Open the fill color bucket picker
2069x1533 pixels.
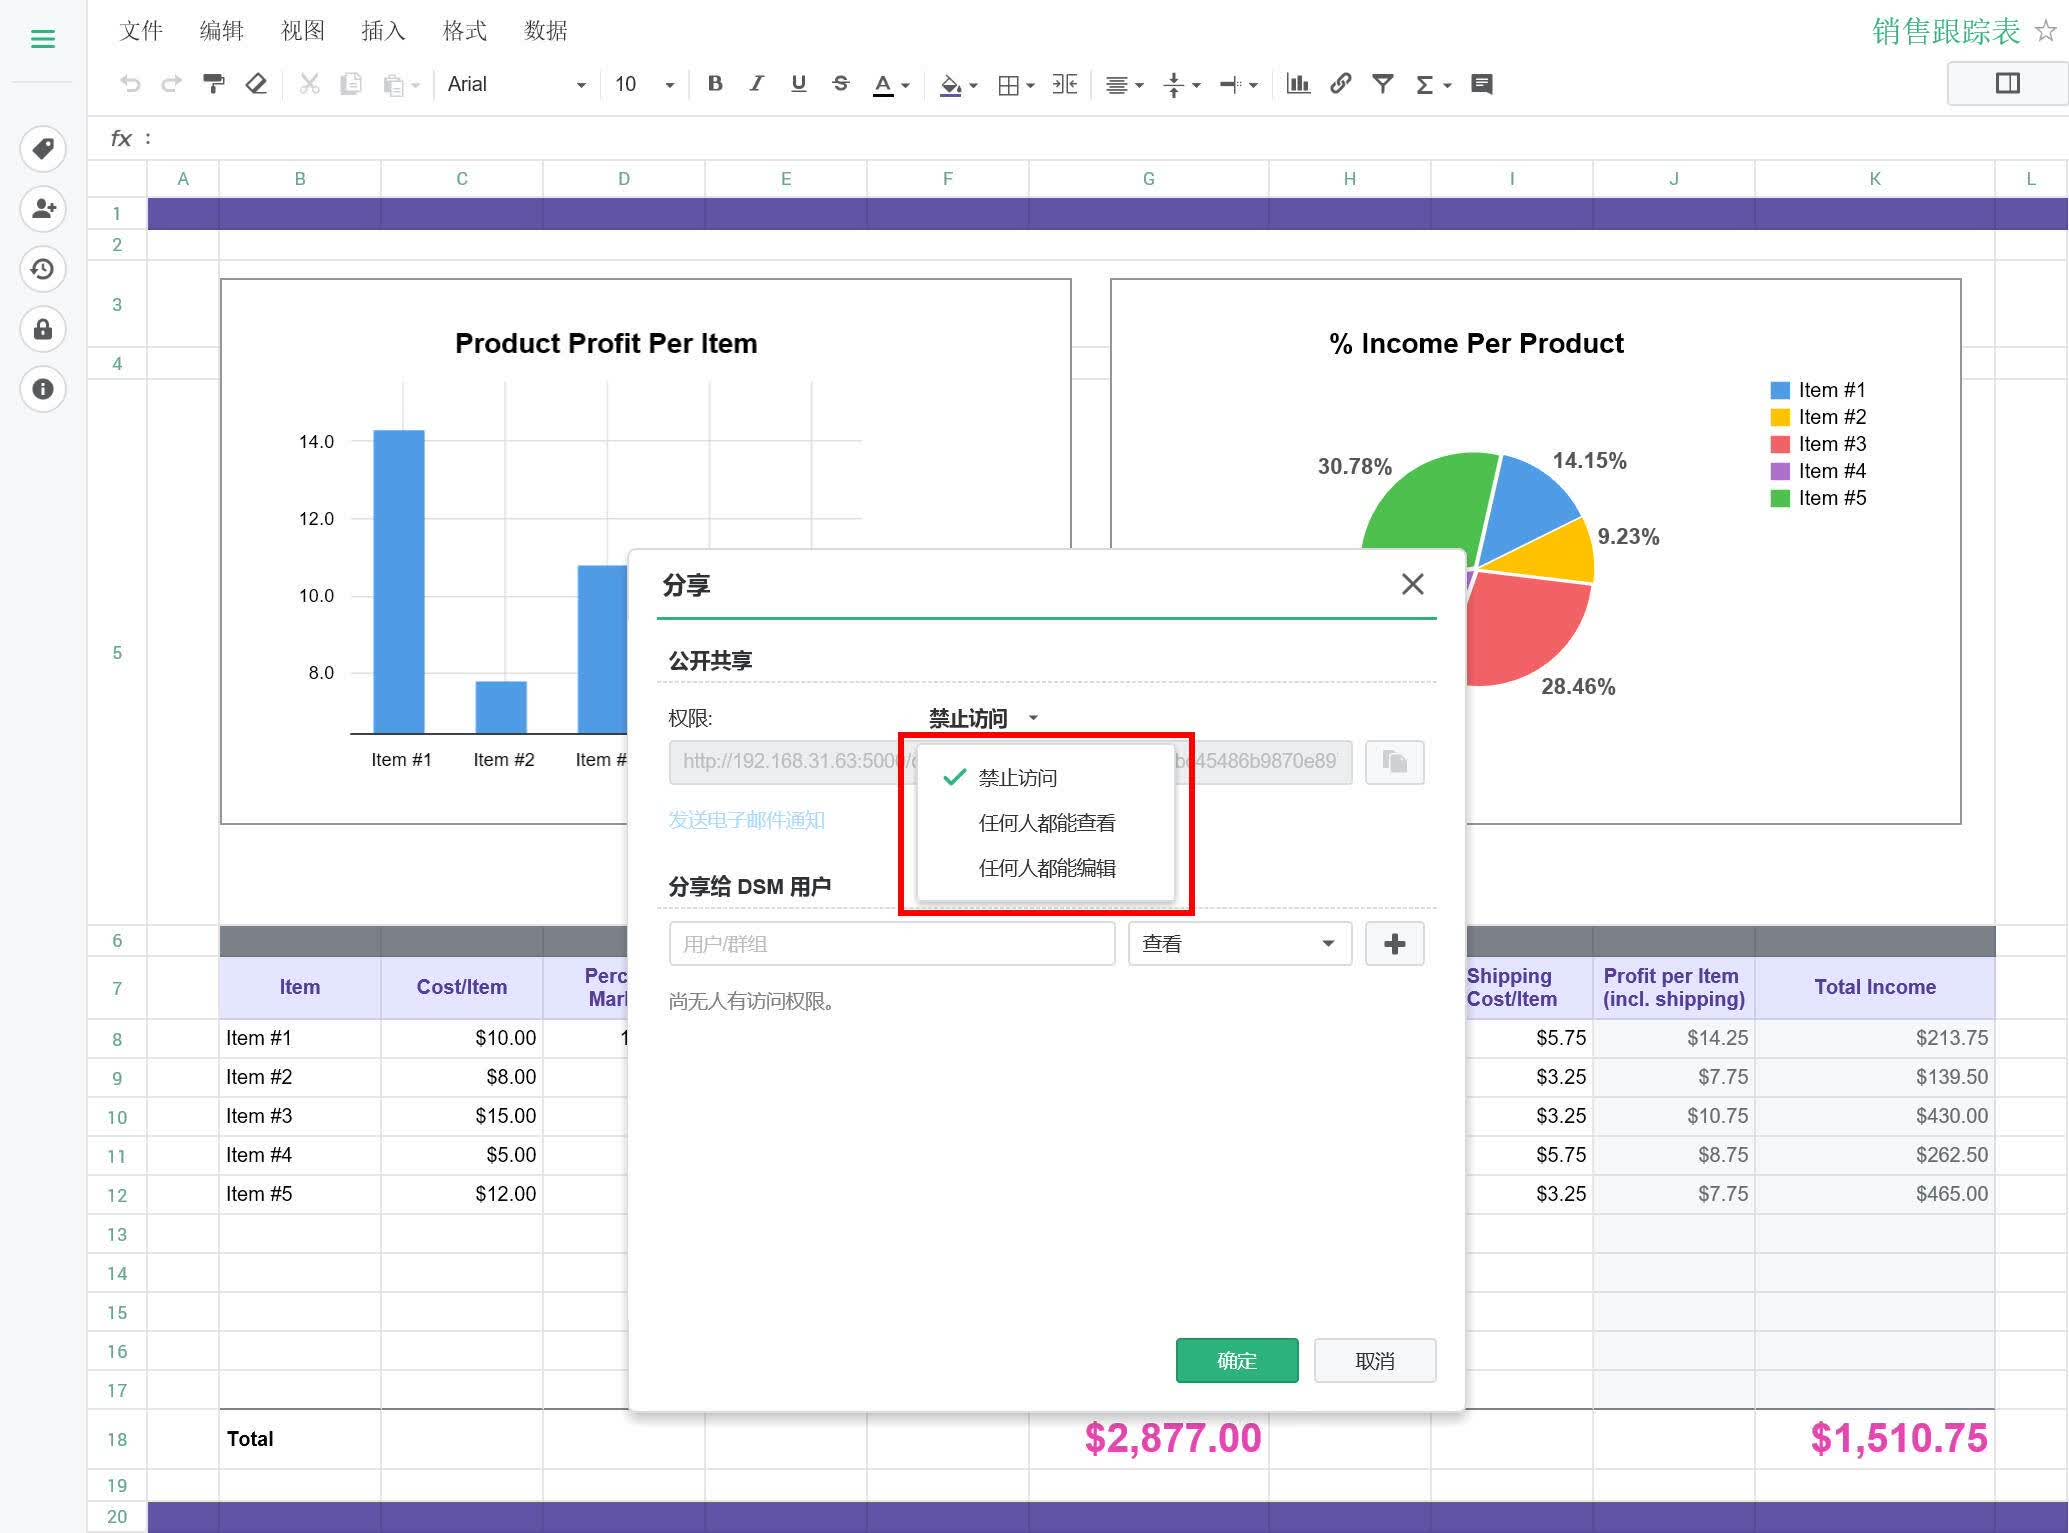click(x=958, y=84)
